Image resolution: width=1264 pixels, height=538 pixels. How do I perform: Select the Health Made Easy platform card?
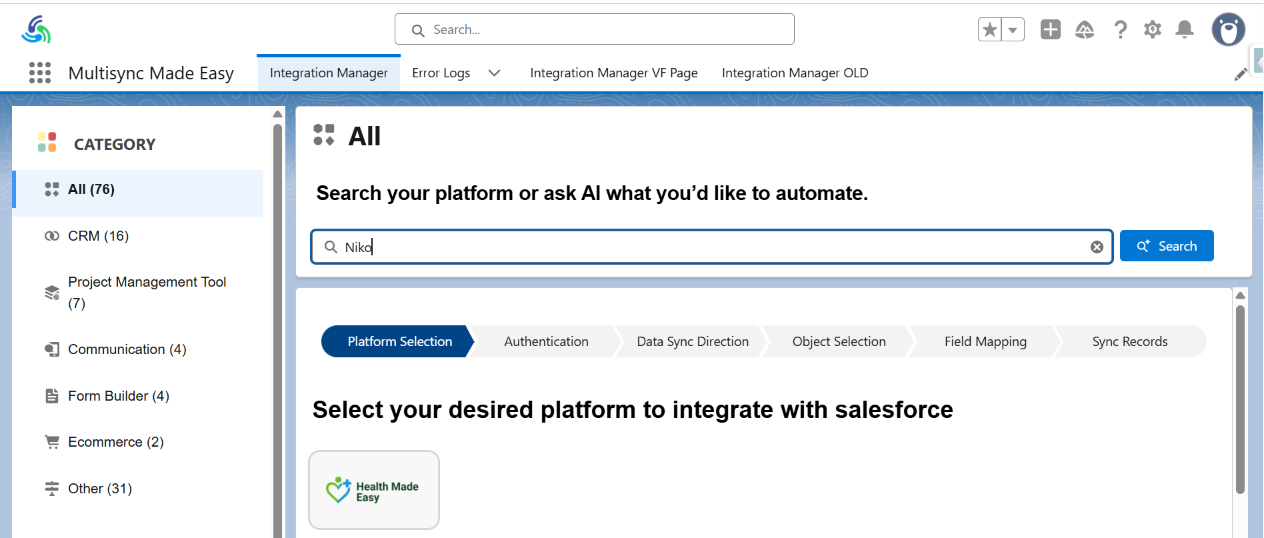click(374, 490)
